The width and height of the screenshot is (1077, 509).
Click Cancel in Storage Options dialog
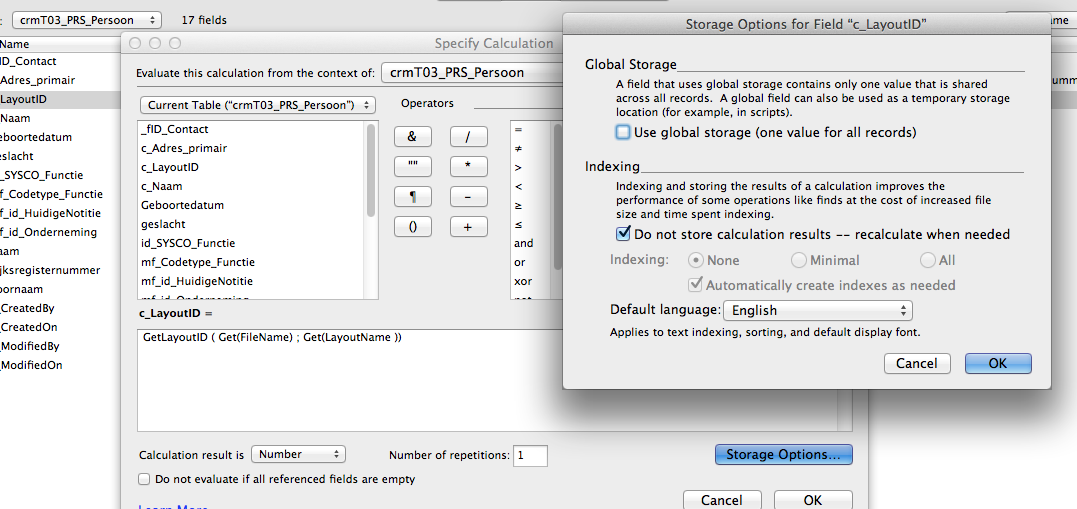click(917, 363)
